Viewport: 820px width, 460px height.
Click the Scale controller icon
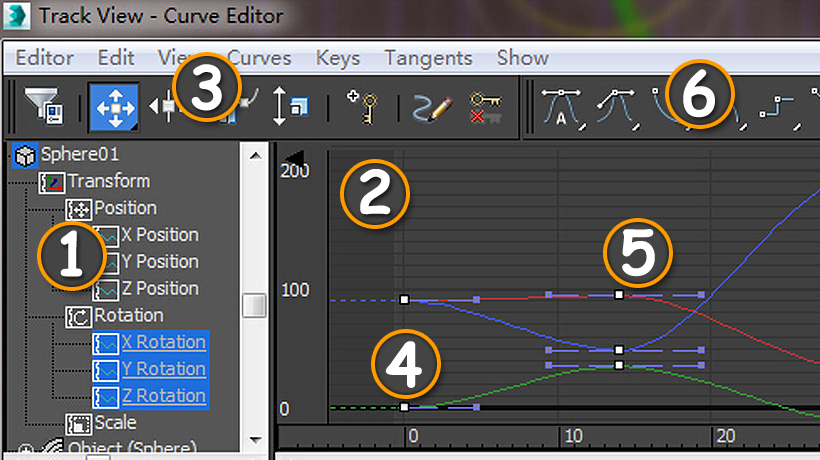coord(78,424)
